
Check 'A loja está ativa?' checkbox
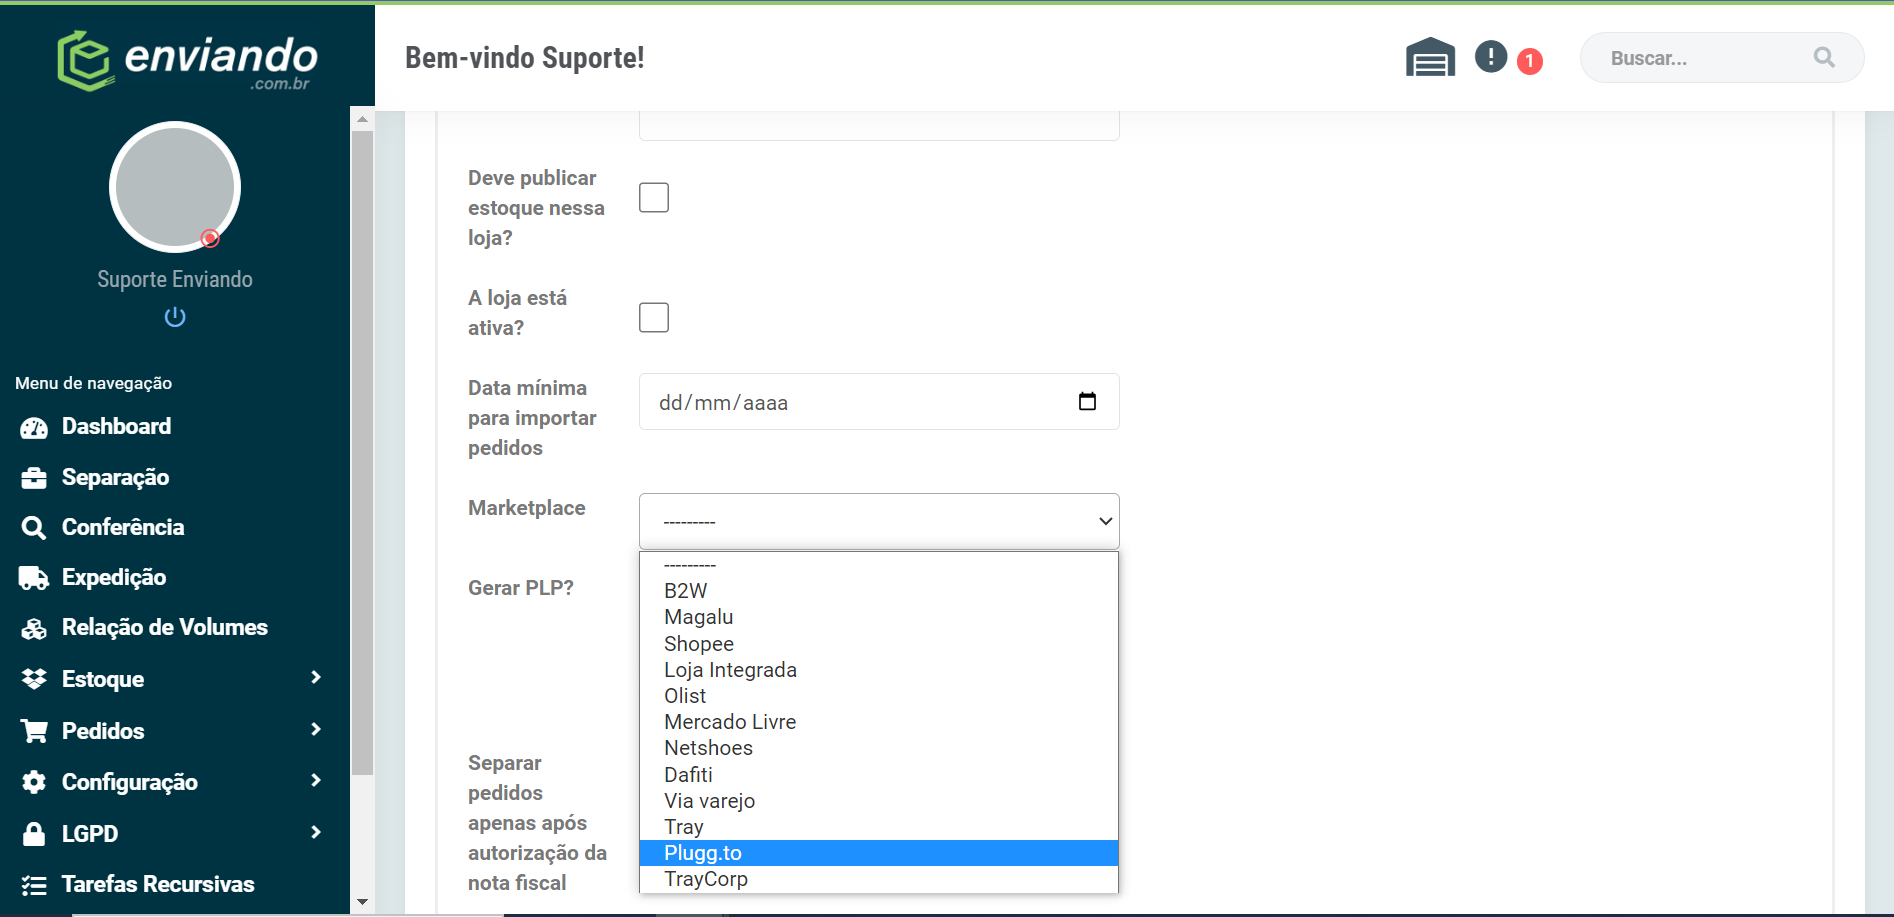[654, 318]
